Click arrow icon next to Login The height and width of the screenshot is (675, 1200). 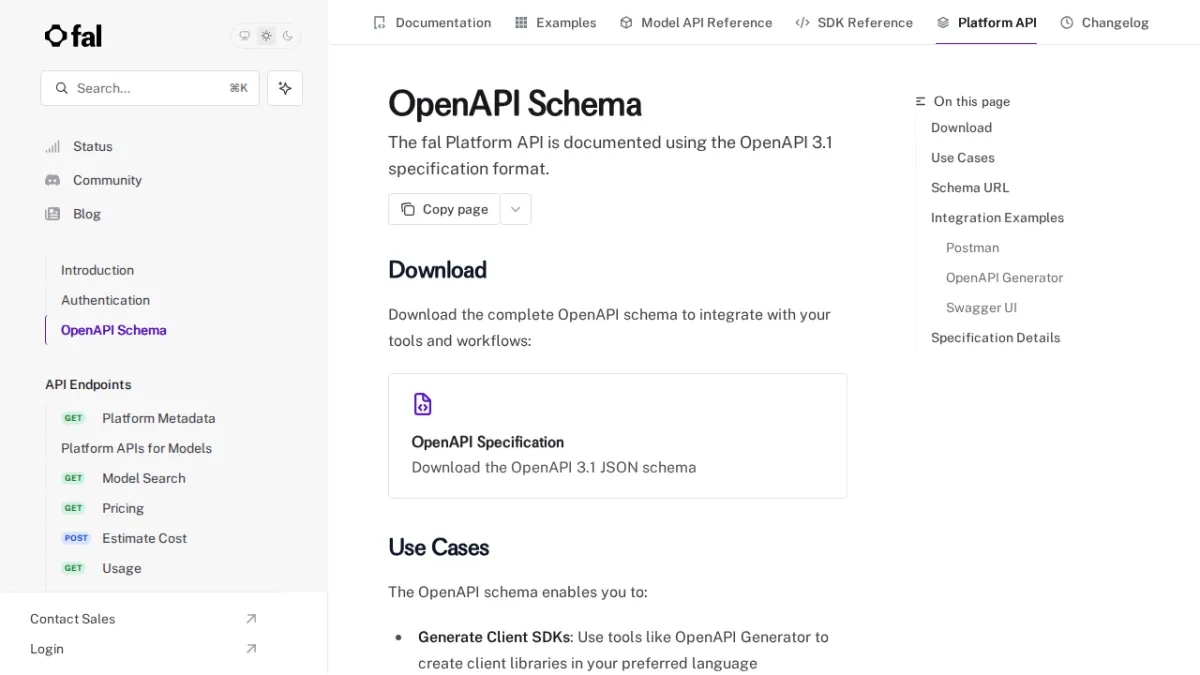pos(251,649)
